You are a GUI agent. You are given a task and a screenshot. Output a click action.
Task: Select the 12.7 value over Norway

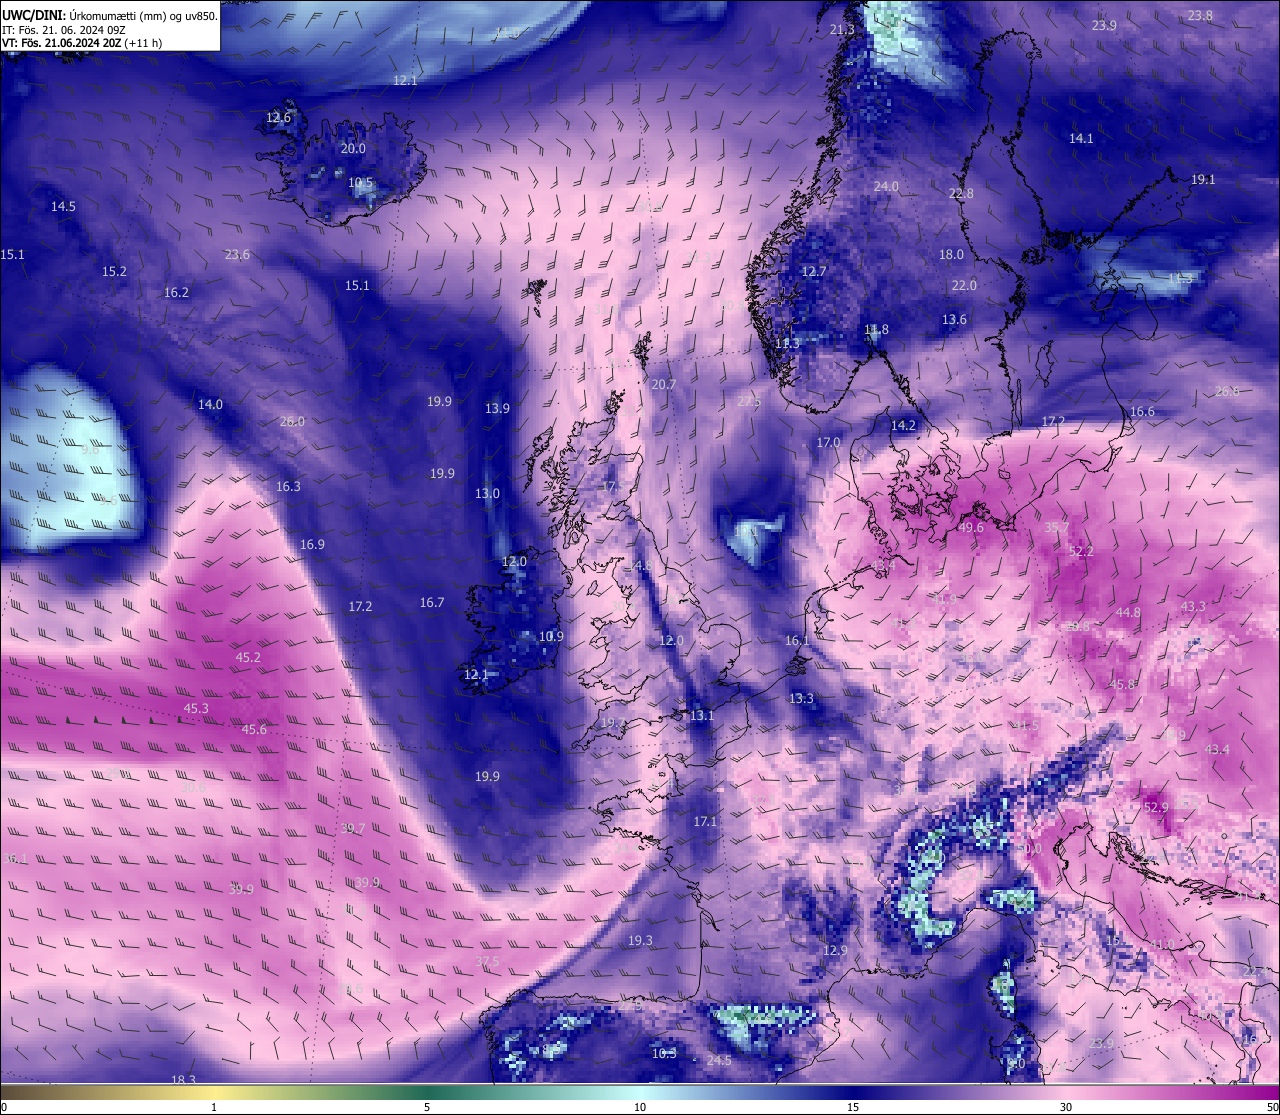pyautogui.click(x=814, y=272)
